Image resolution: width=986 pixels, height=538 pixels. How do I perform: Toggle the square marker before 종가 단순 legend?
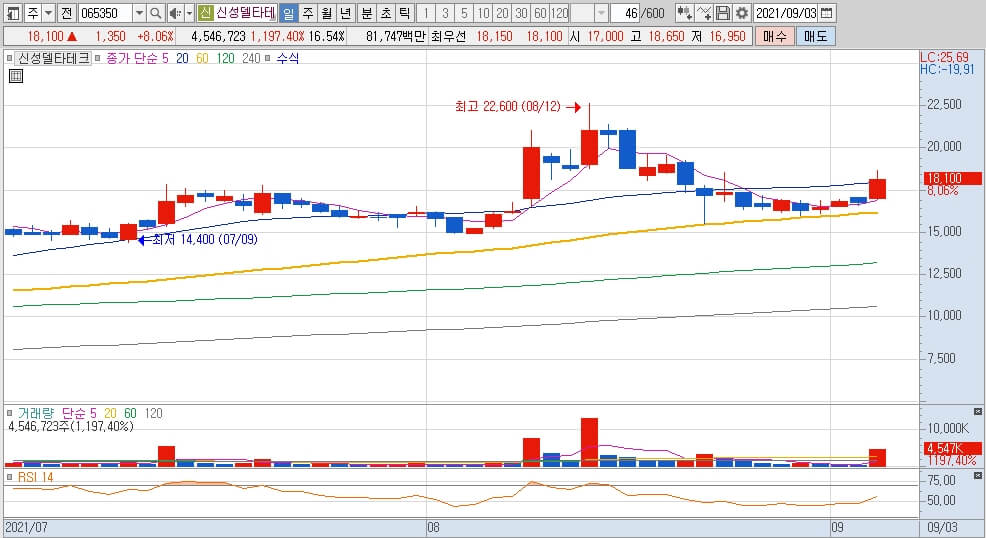pyautogui.click(x=97, y=58)
